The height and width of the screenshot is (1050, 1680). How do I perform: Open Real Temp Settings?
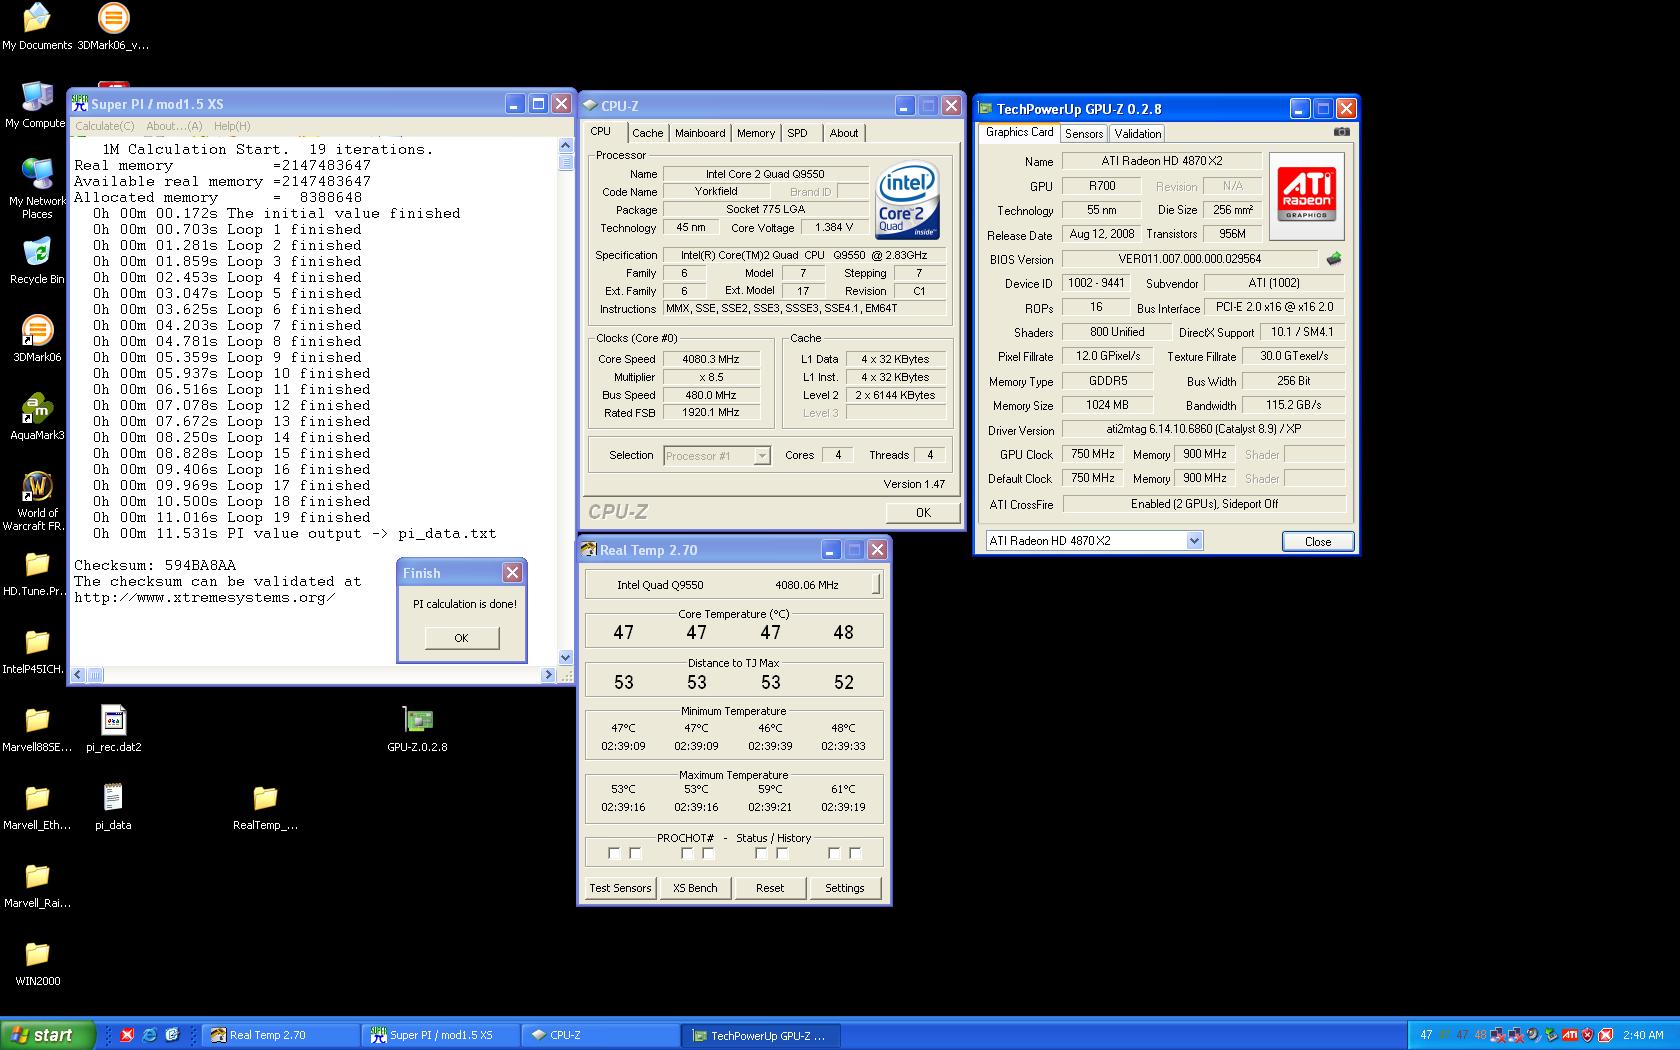(845, 888)
